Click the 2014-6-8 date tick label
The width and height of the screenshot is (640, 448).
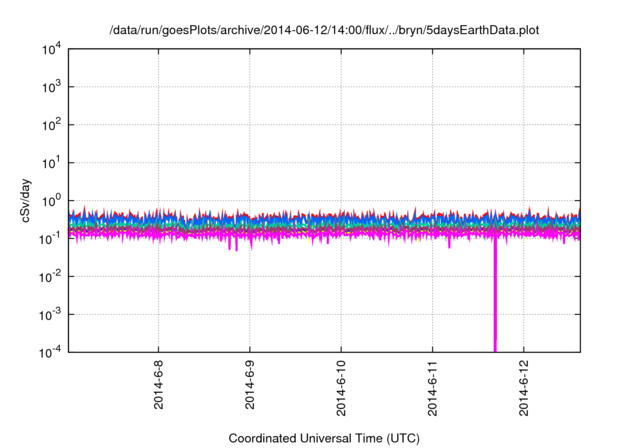point(158,385)
